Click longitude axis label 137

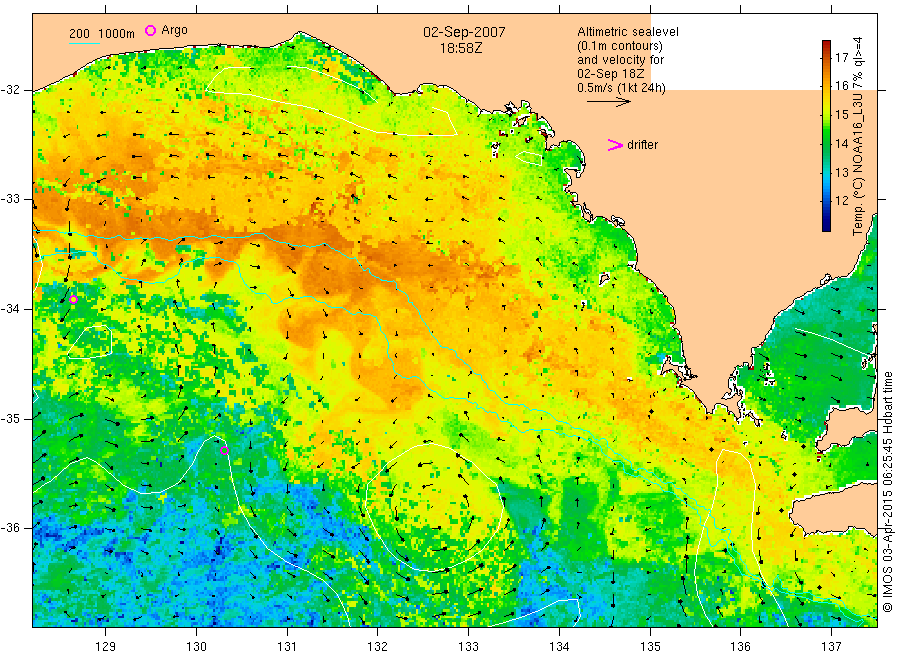[x=831, y=646]
